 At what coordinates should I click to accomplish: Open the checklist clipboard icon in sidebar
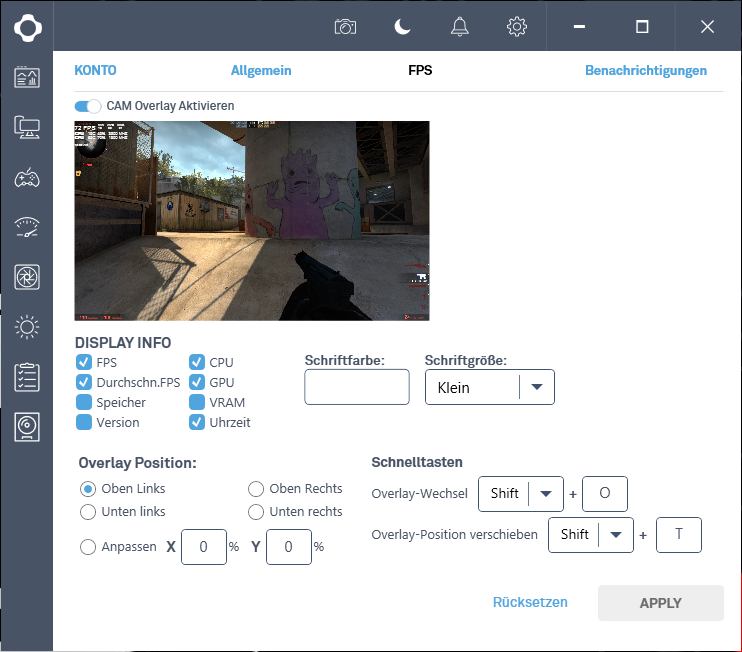click(x=27, y=377)
